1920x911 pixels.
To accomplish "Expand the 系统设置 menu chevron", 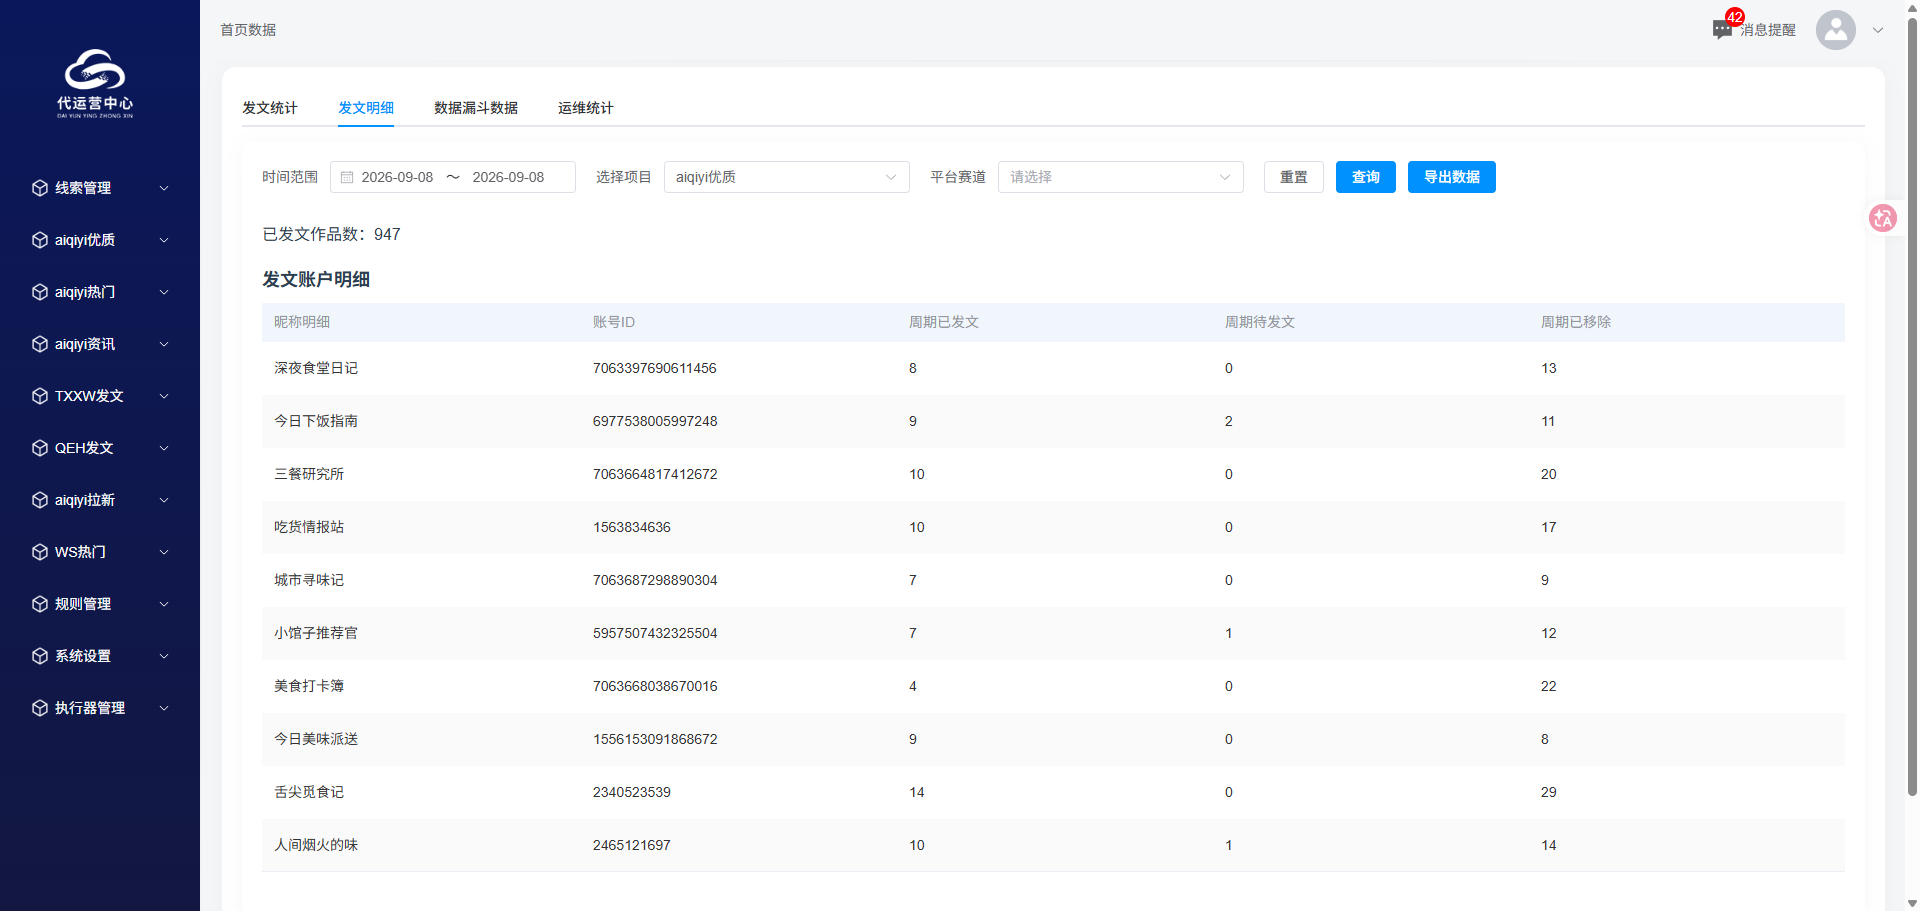I will click(164, 656).
